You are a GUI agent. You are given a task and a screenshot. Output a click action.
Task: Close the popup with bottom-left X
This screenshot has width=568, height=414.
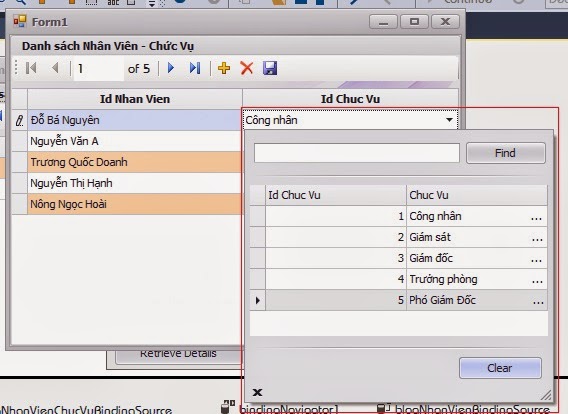tap(257, 392)
